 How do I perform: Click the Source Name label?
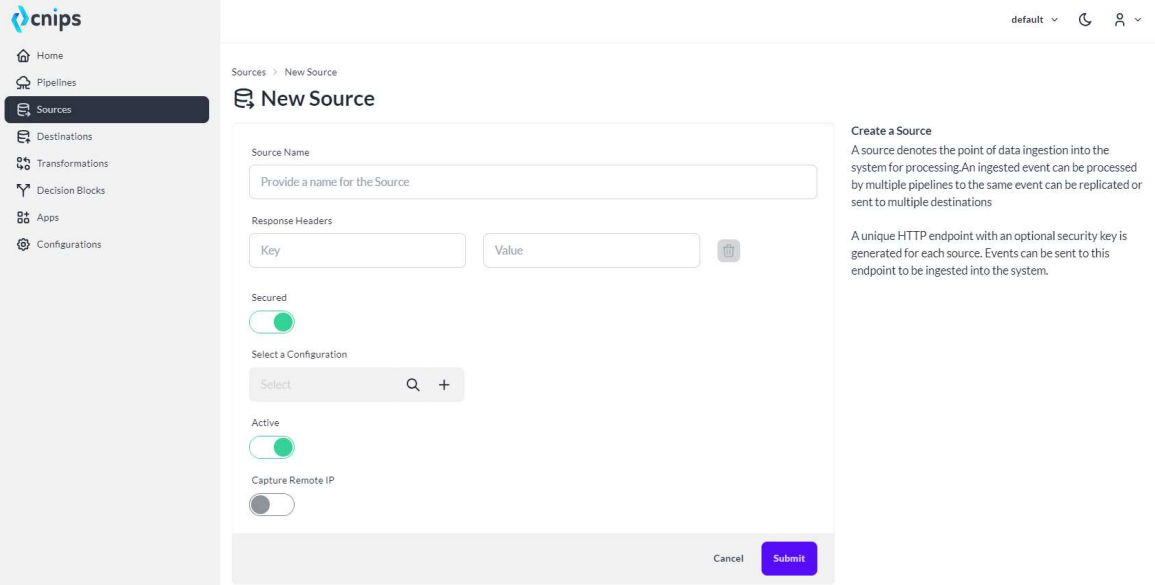(x=281, y=153)
